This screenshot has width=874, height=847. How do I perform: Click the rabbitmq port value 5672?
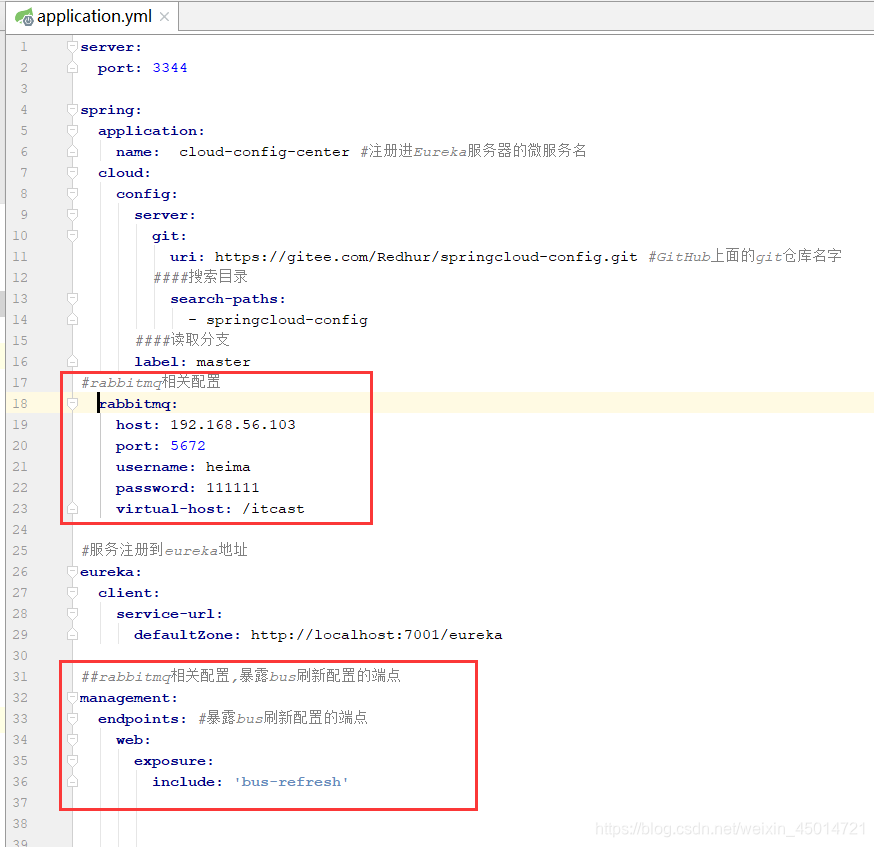click(x=188, y=446)
